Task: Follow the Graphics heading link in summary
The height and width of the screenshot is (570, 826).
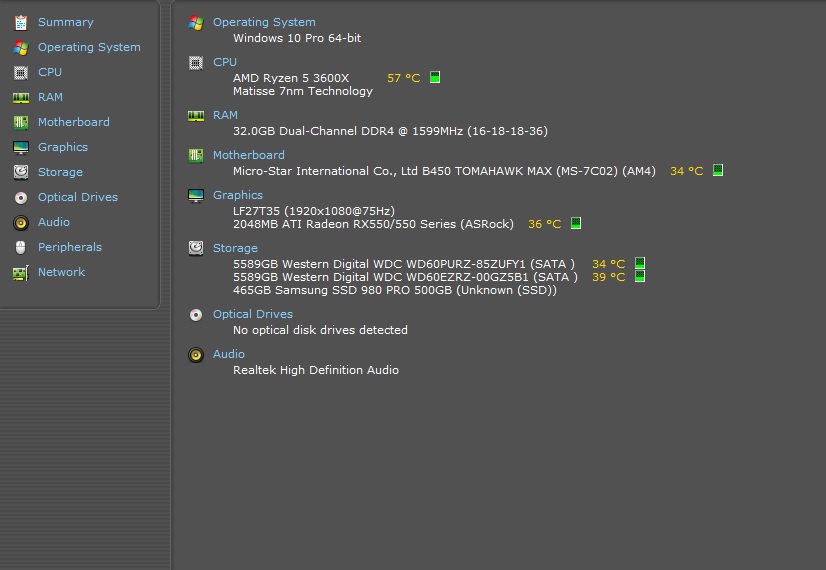Action: (238, 195)
